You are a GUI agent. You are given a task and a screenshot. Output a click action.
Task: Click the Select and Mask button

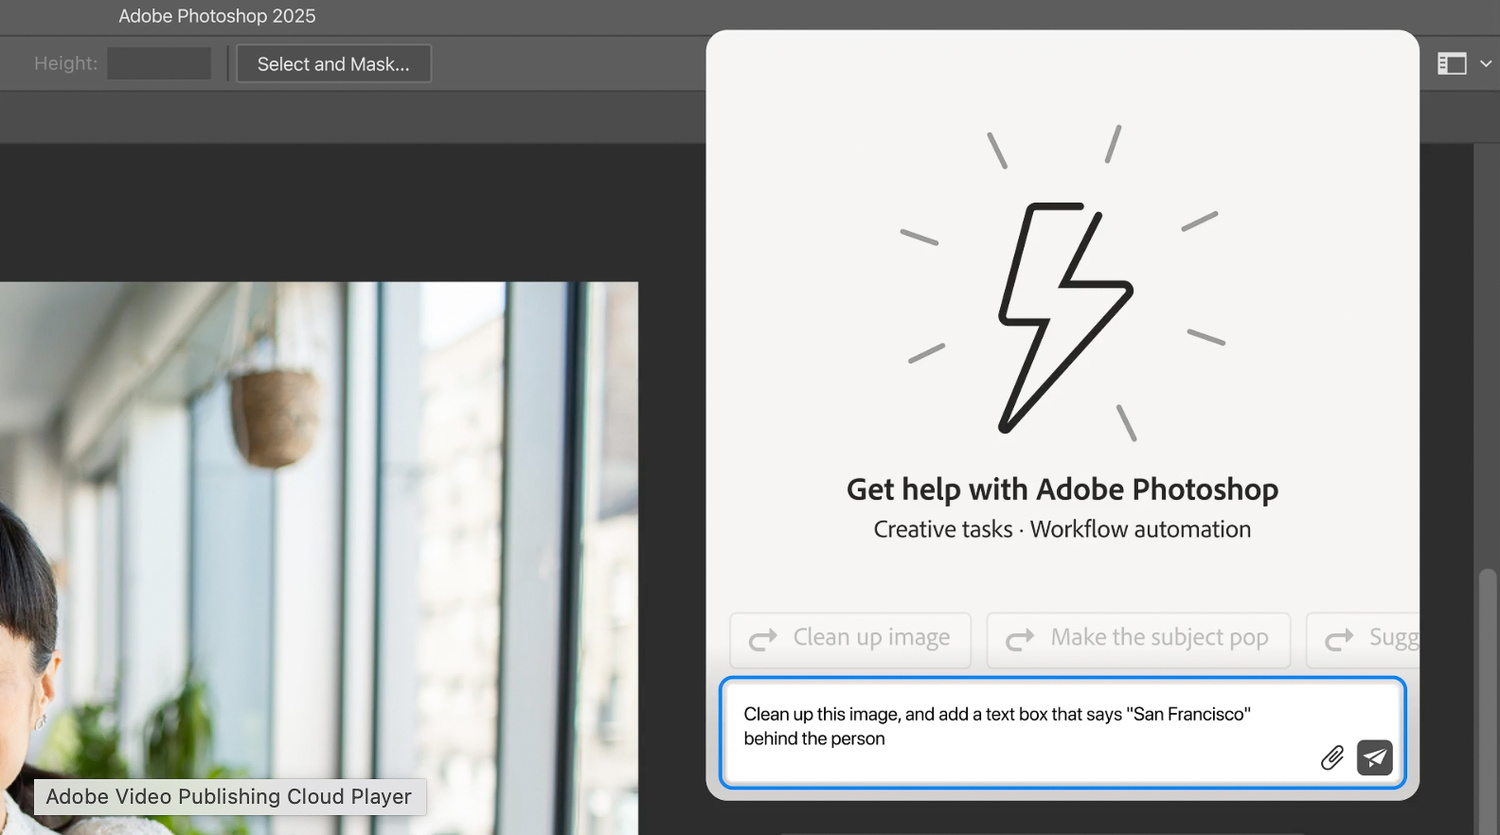(x=333, y=64)
